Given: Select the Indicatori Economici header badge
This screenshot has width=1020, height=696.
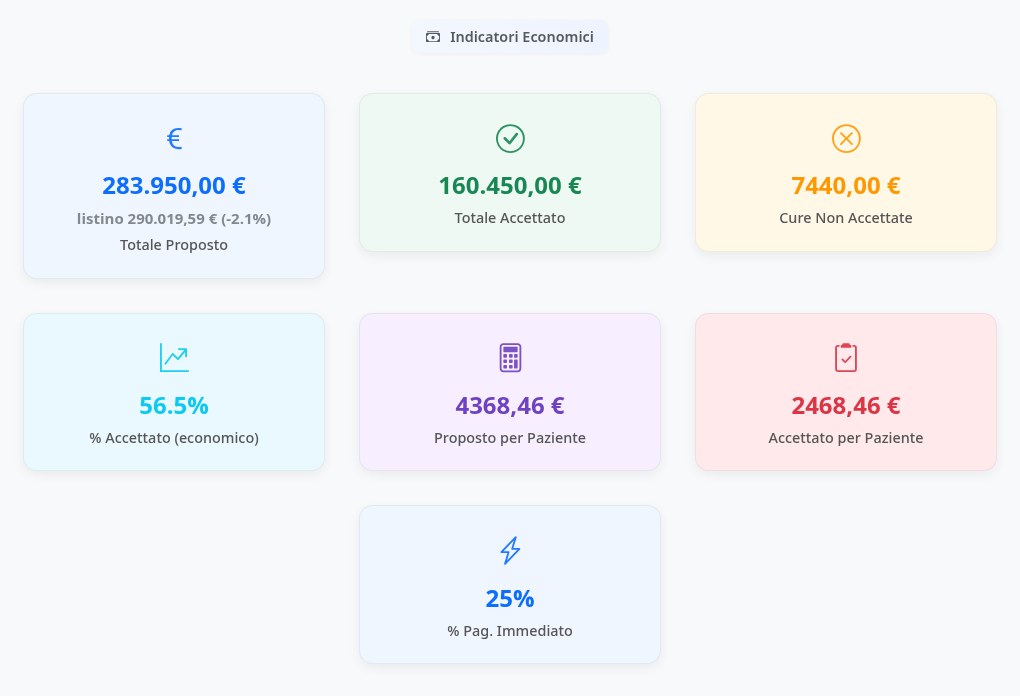Looking at the screenshot, I should pyautogui.click(x=509, y=37).
